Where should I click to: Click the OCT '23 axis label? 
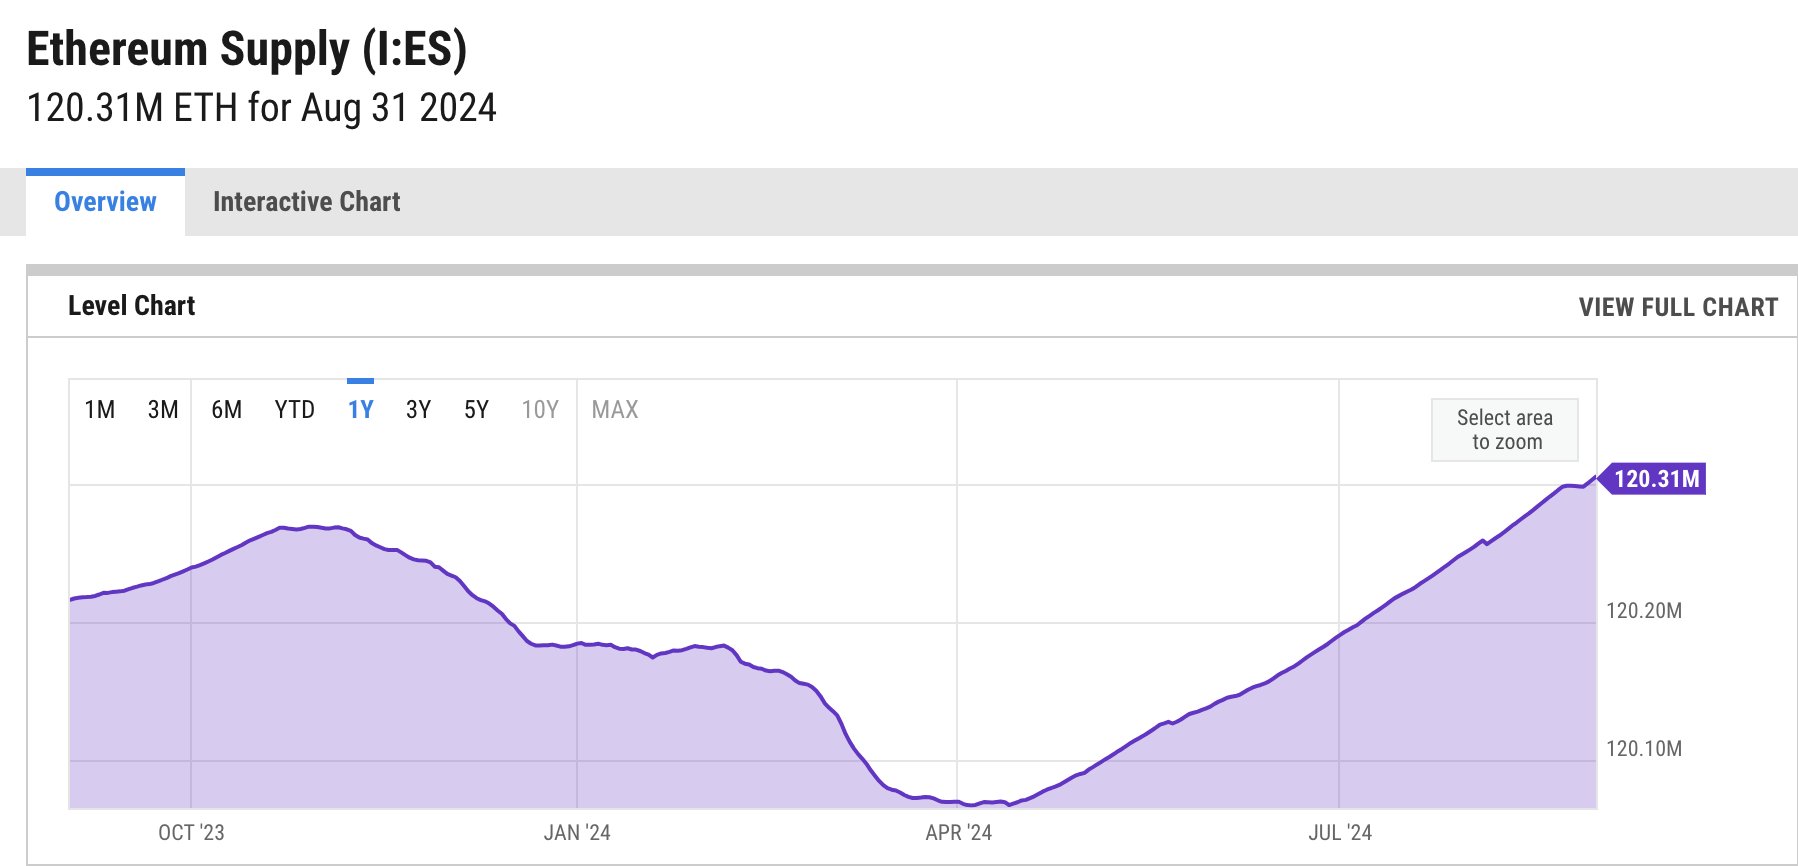(191, 833)
